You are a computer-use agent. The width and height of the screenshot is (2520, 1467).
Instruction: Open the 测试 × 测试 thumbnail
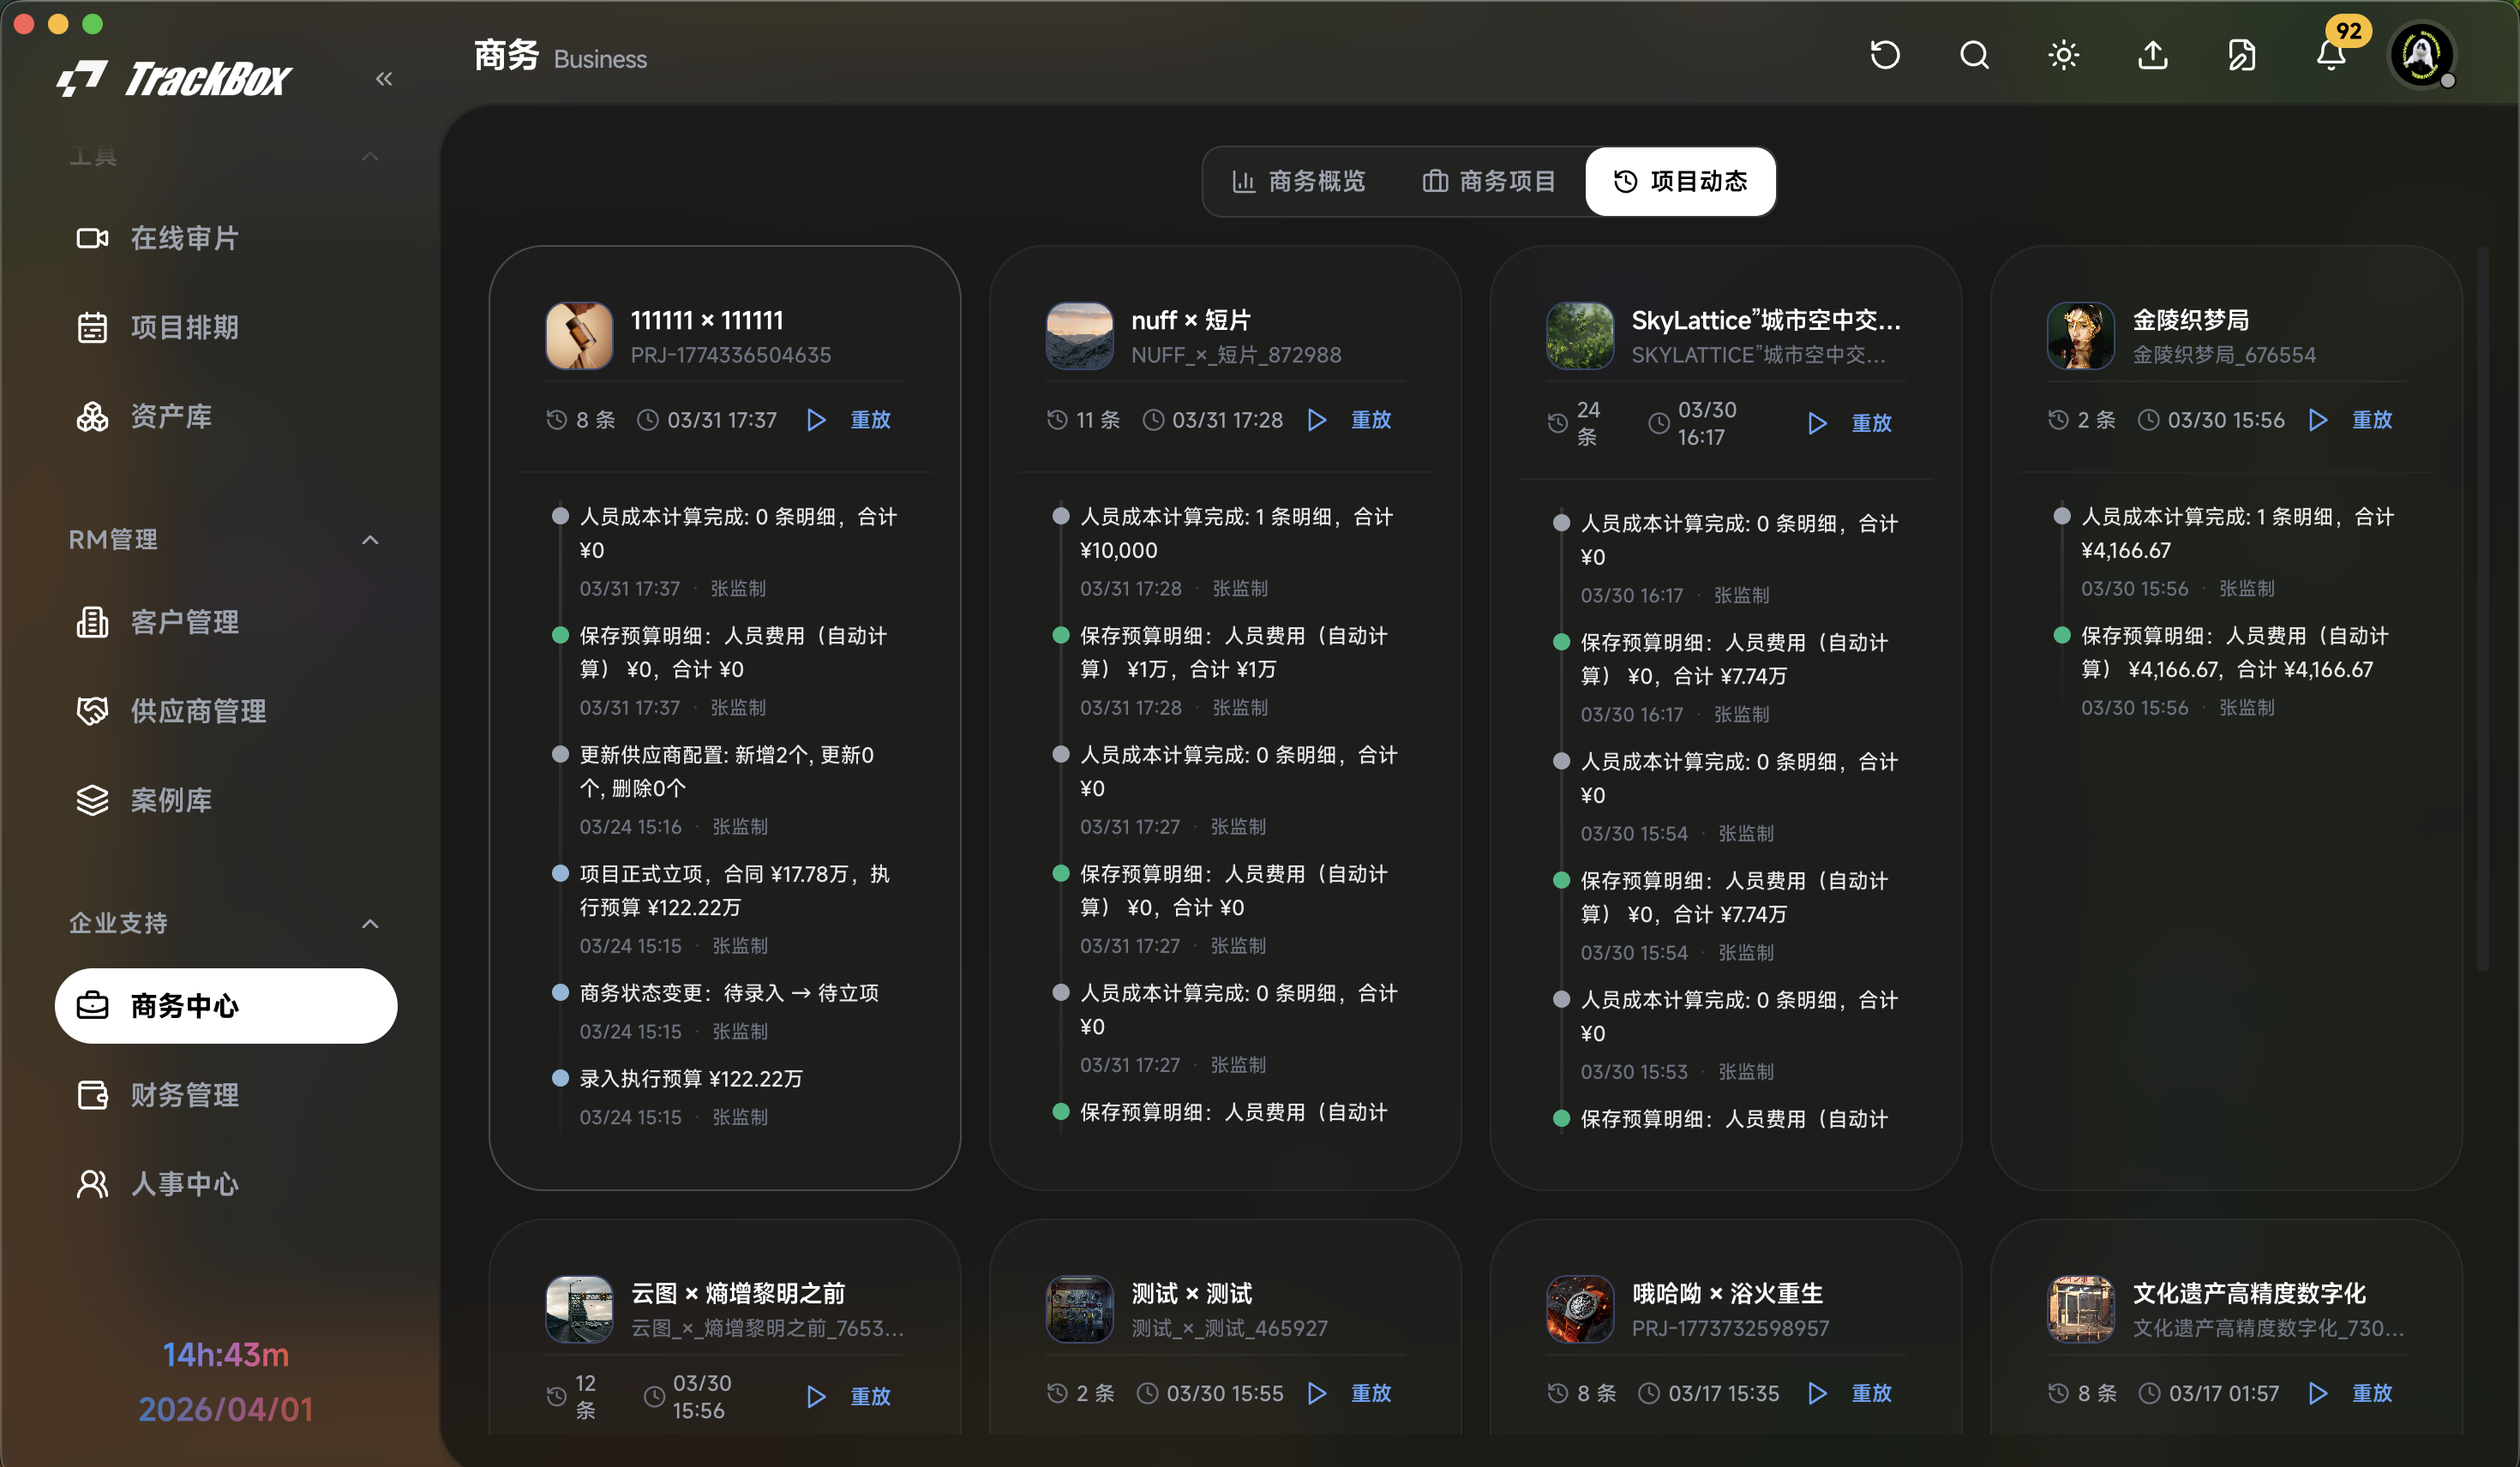[1079, 1309]
